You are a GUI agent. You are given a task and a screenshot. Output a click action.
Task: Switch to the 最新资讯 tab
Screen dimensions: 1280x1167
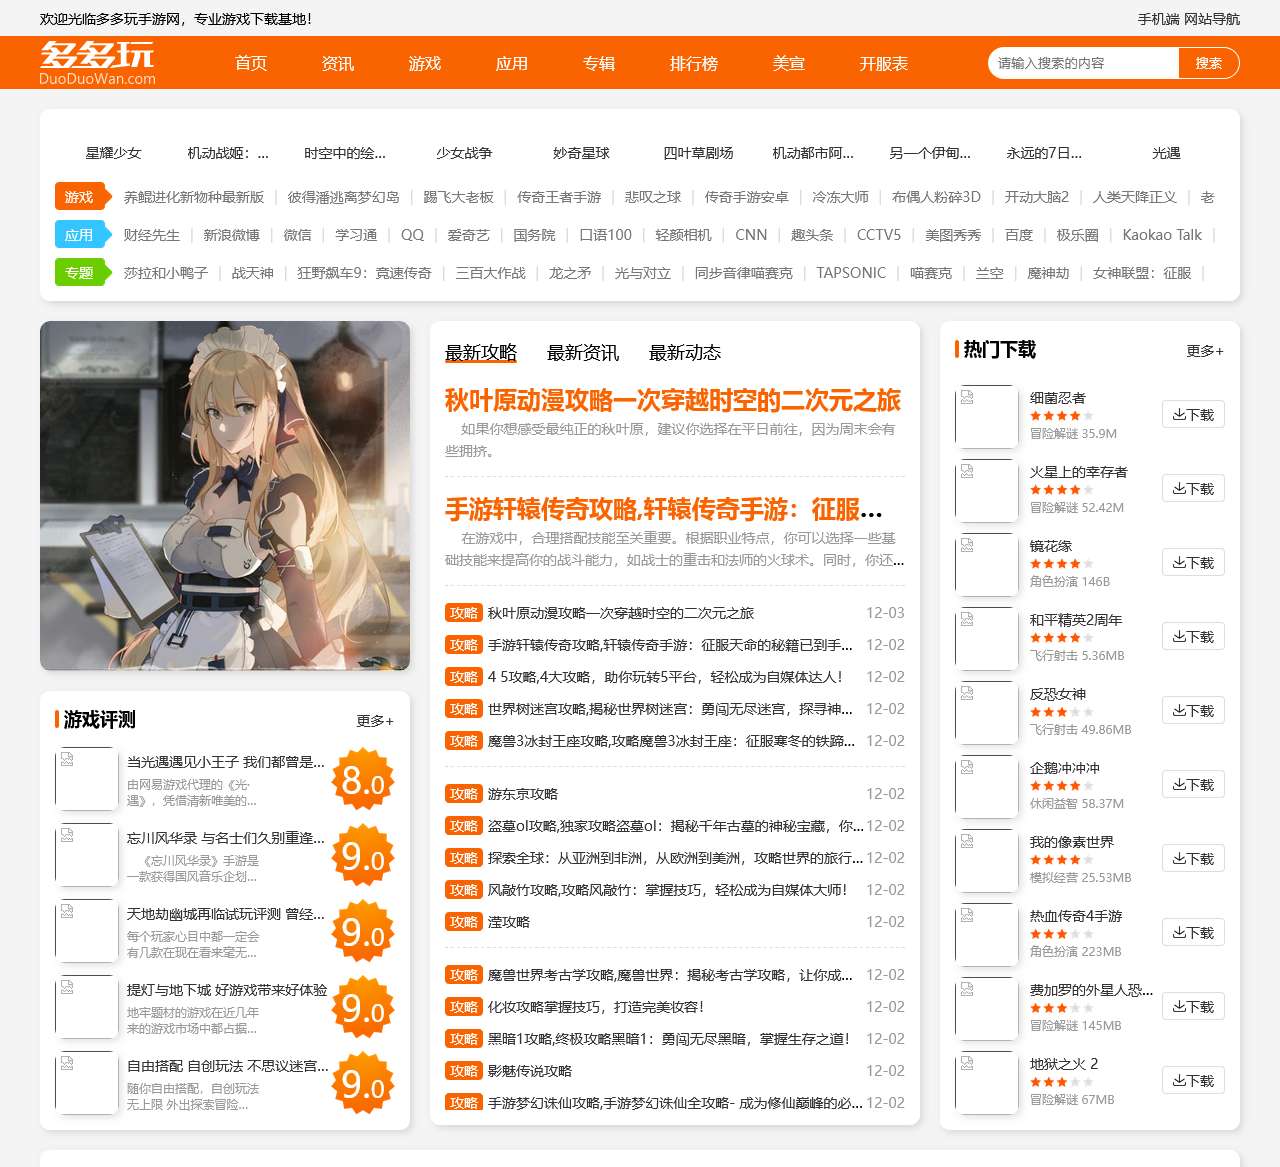coord(583,353)
